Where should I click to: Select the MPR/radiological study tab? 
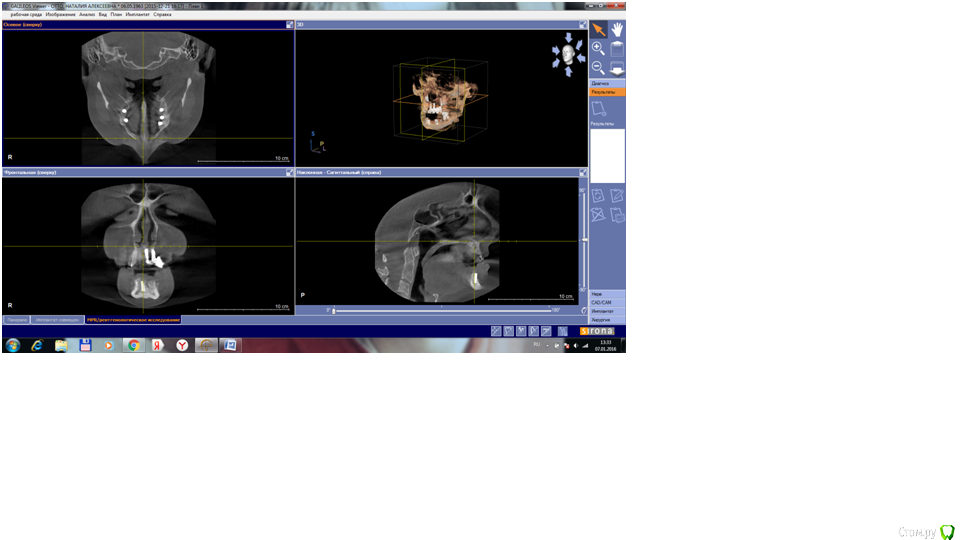133,319
